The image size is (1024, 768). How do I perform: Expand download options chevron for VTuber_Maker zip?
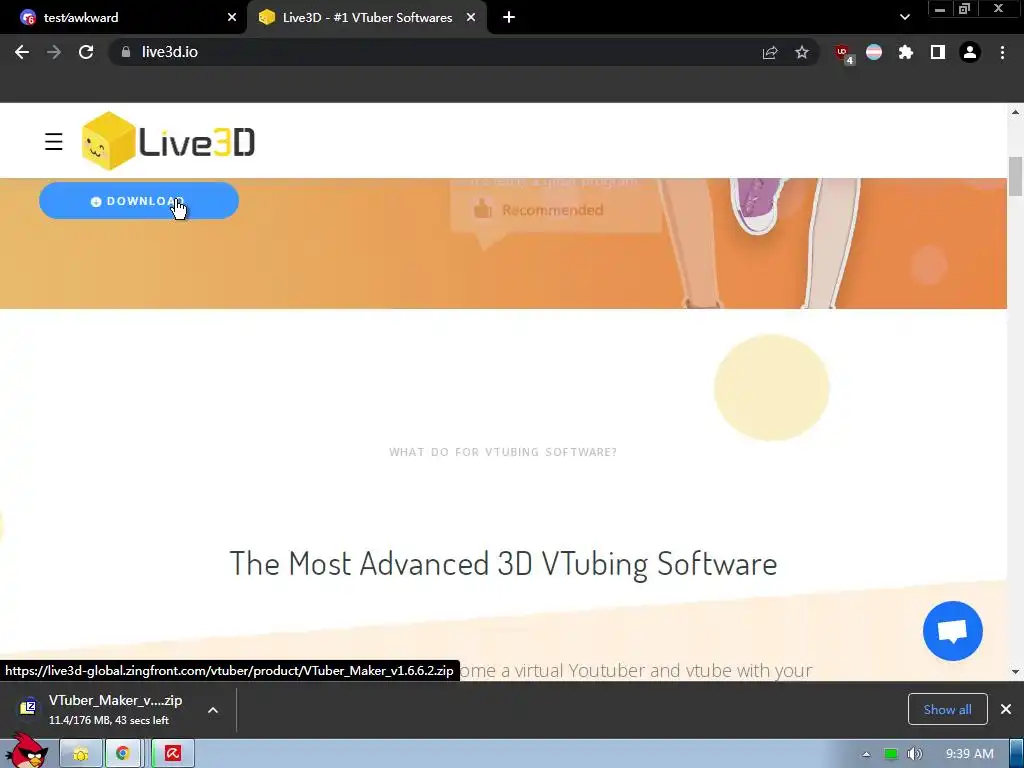213,710
